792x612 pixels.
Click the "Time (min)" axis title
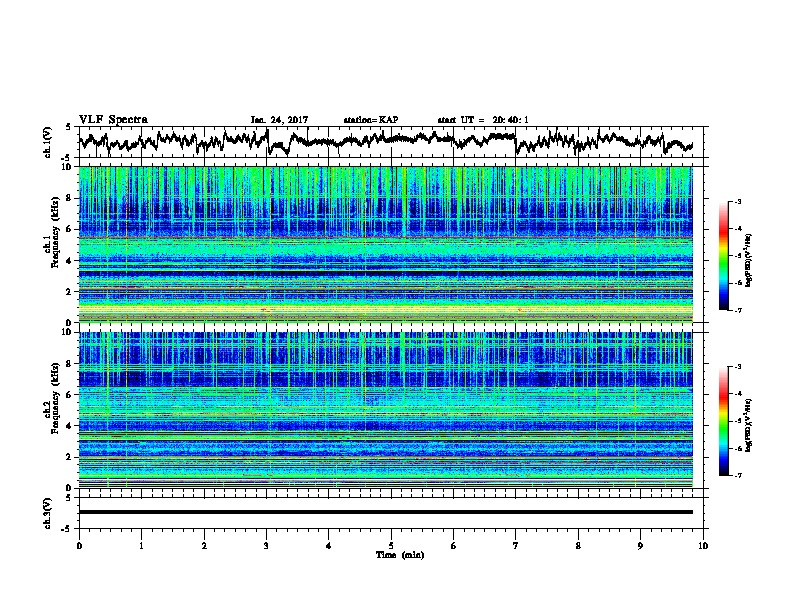[400, 555]
